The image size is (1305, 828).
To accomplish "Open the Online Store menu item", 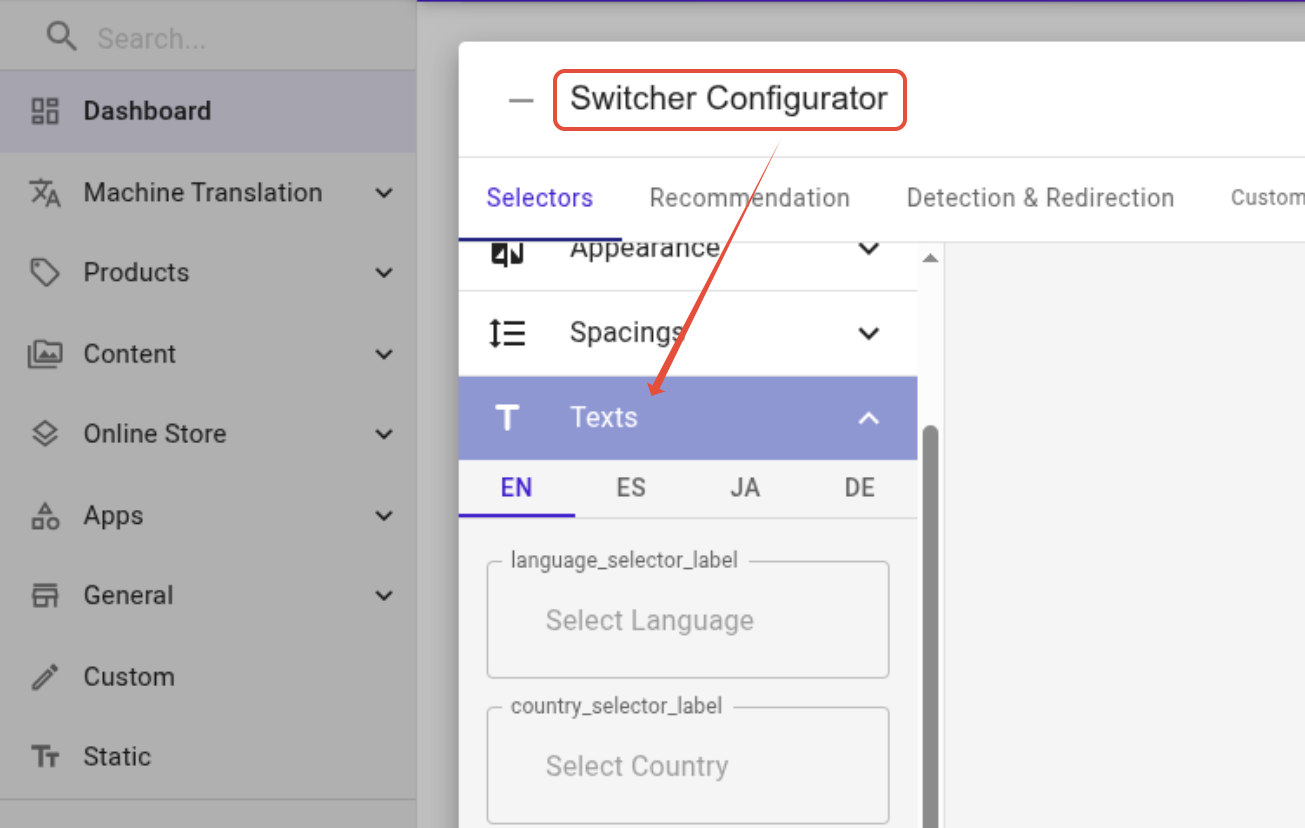I will (x=155, y=434).
